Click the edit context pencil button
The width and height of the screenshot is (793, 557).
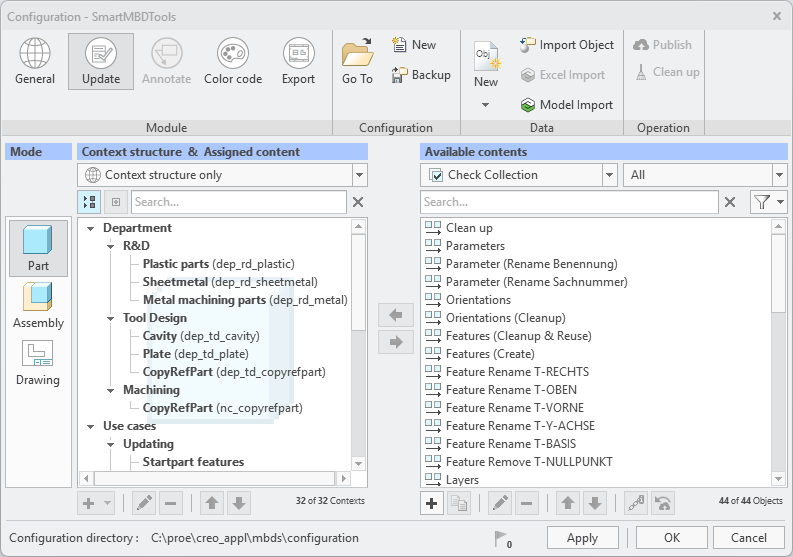tap(144, 503)
